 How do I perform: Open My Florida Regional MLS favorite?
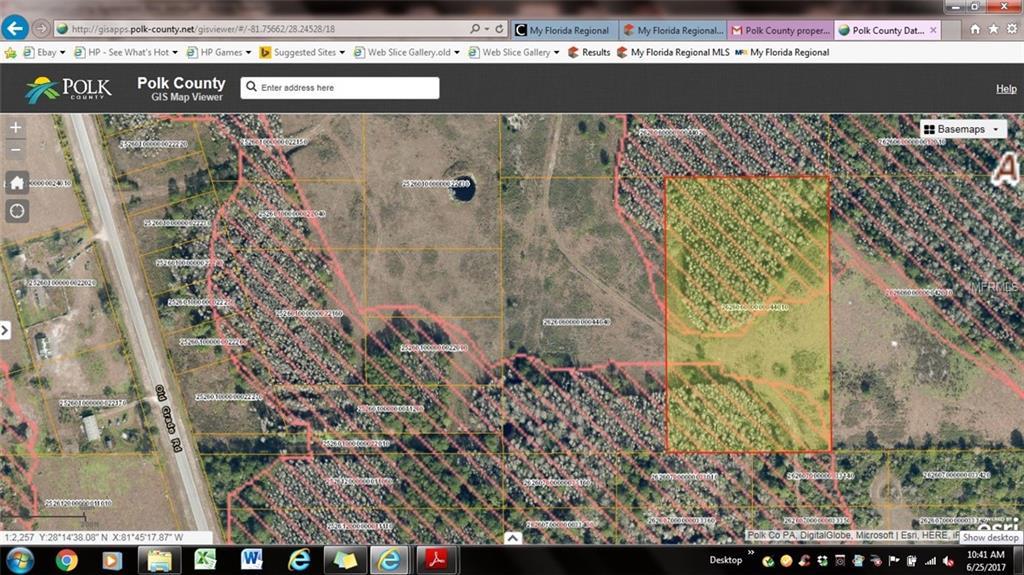[x=673, y=52]
